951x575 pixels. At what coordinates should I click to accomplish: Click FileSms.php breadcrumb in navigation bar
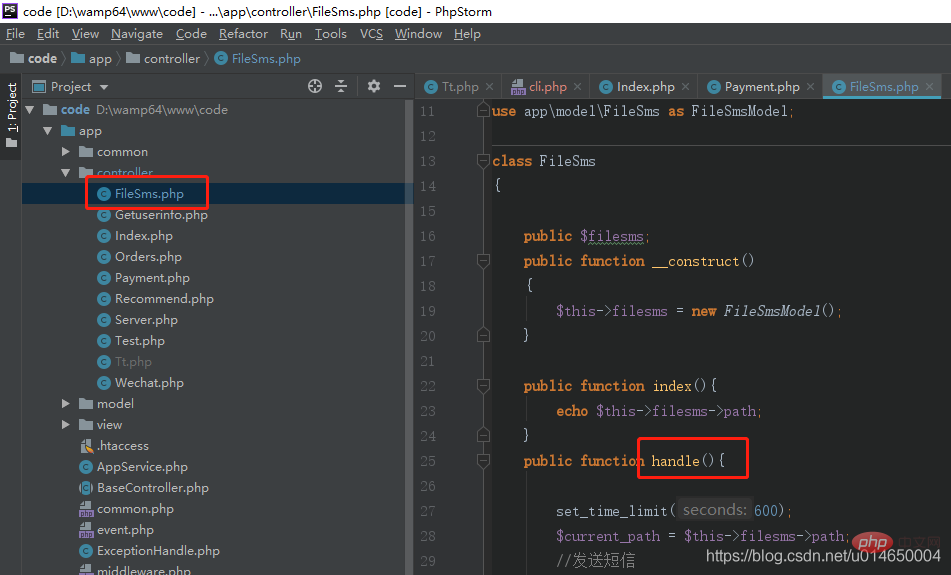point(258,59)
